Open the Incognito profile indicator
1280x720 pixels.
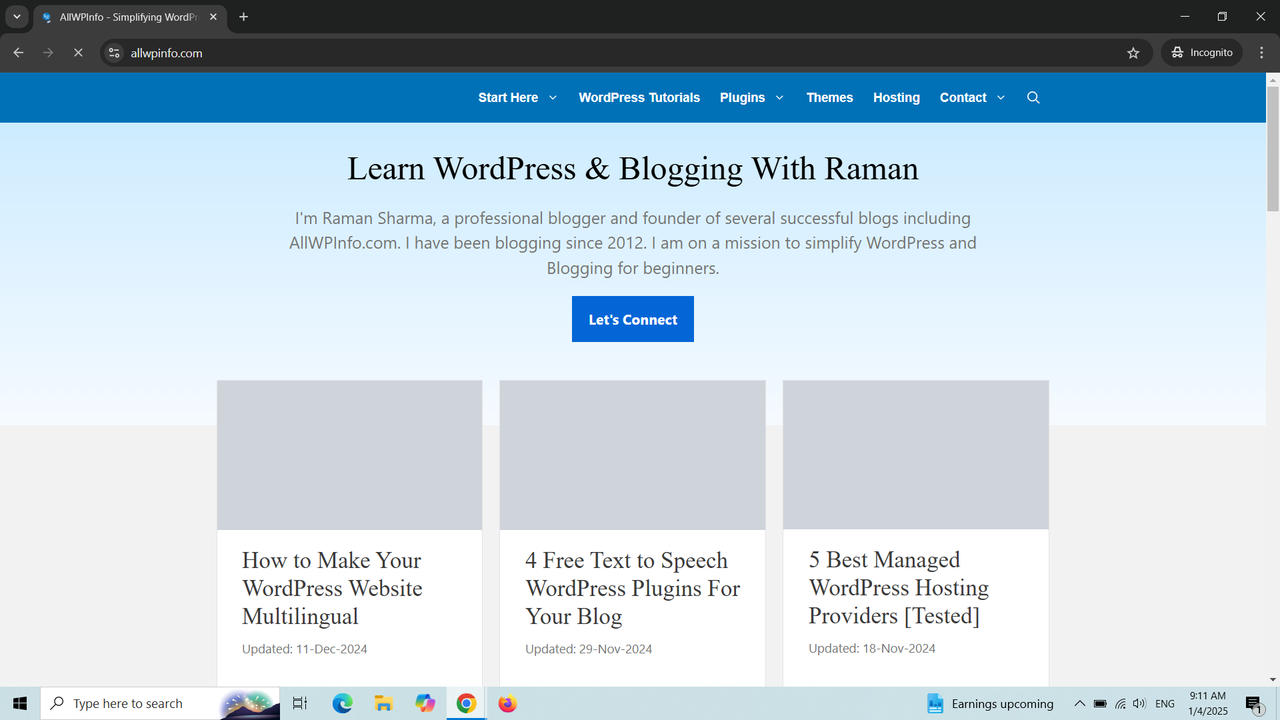click(x=1202, y=53)
